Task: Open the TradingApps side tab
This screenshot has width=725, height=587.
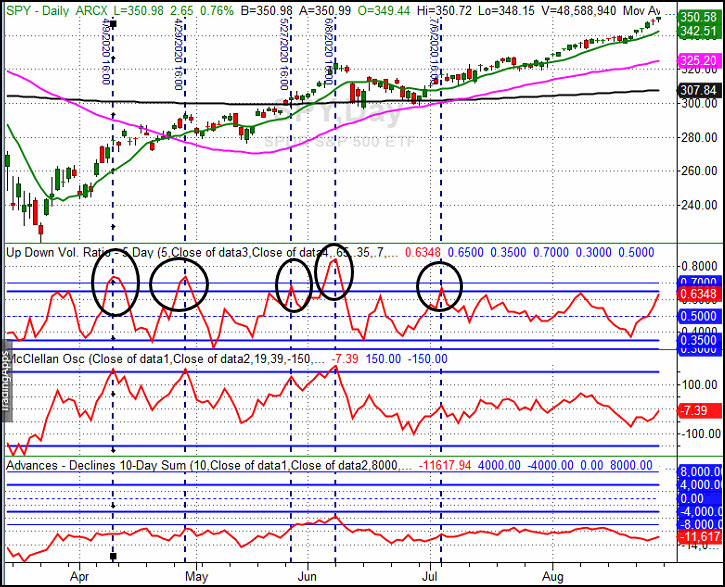Action: [x=5, y=381]
